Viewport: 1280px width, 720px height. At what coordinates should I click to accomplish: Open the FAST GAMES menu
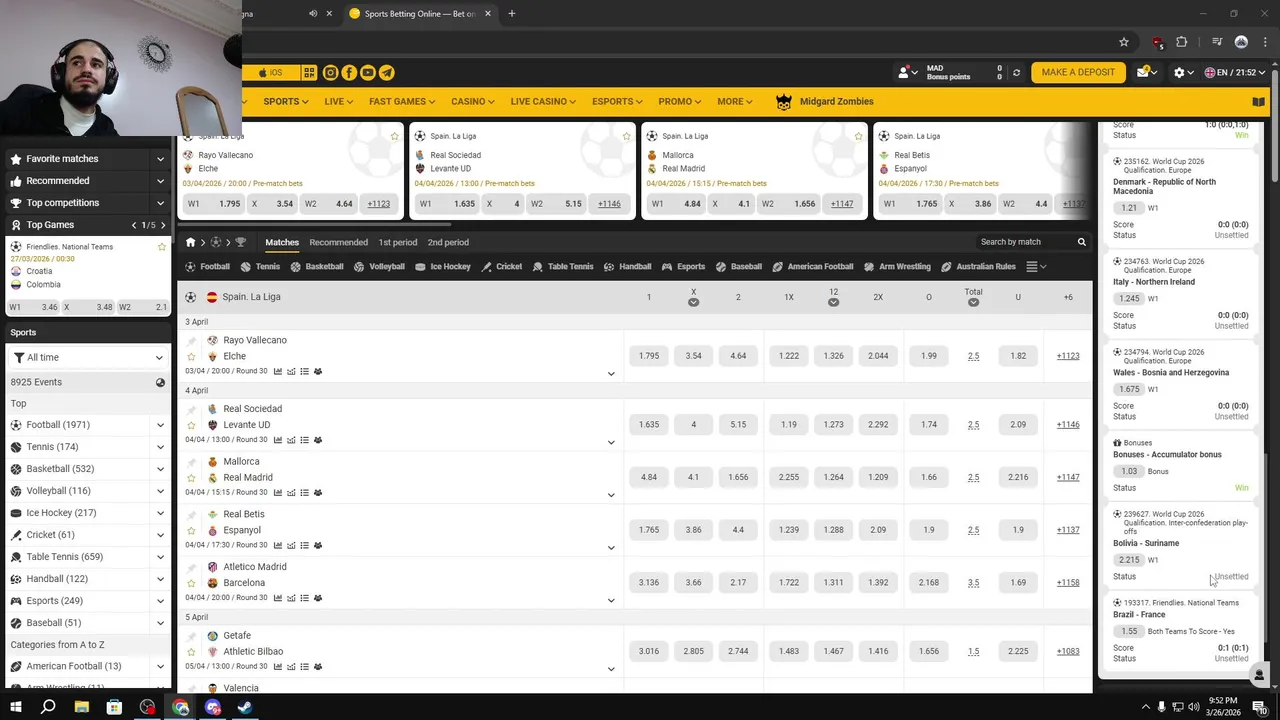tap(401, 102)
